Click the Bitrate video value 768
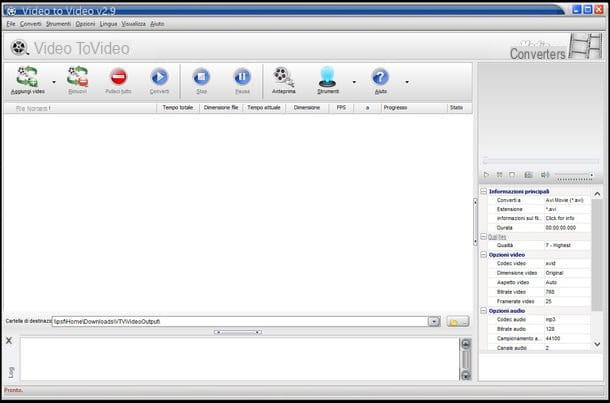 [x=550, y=292]
